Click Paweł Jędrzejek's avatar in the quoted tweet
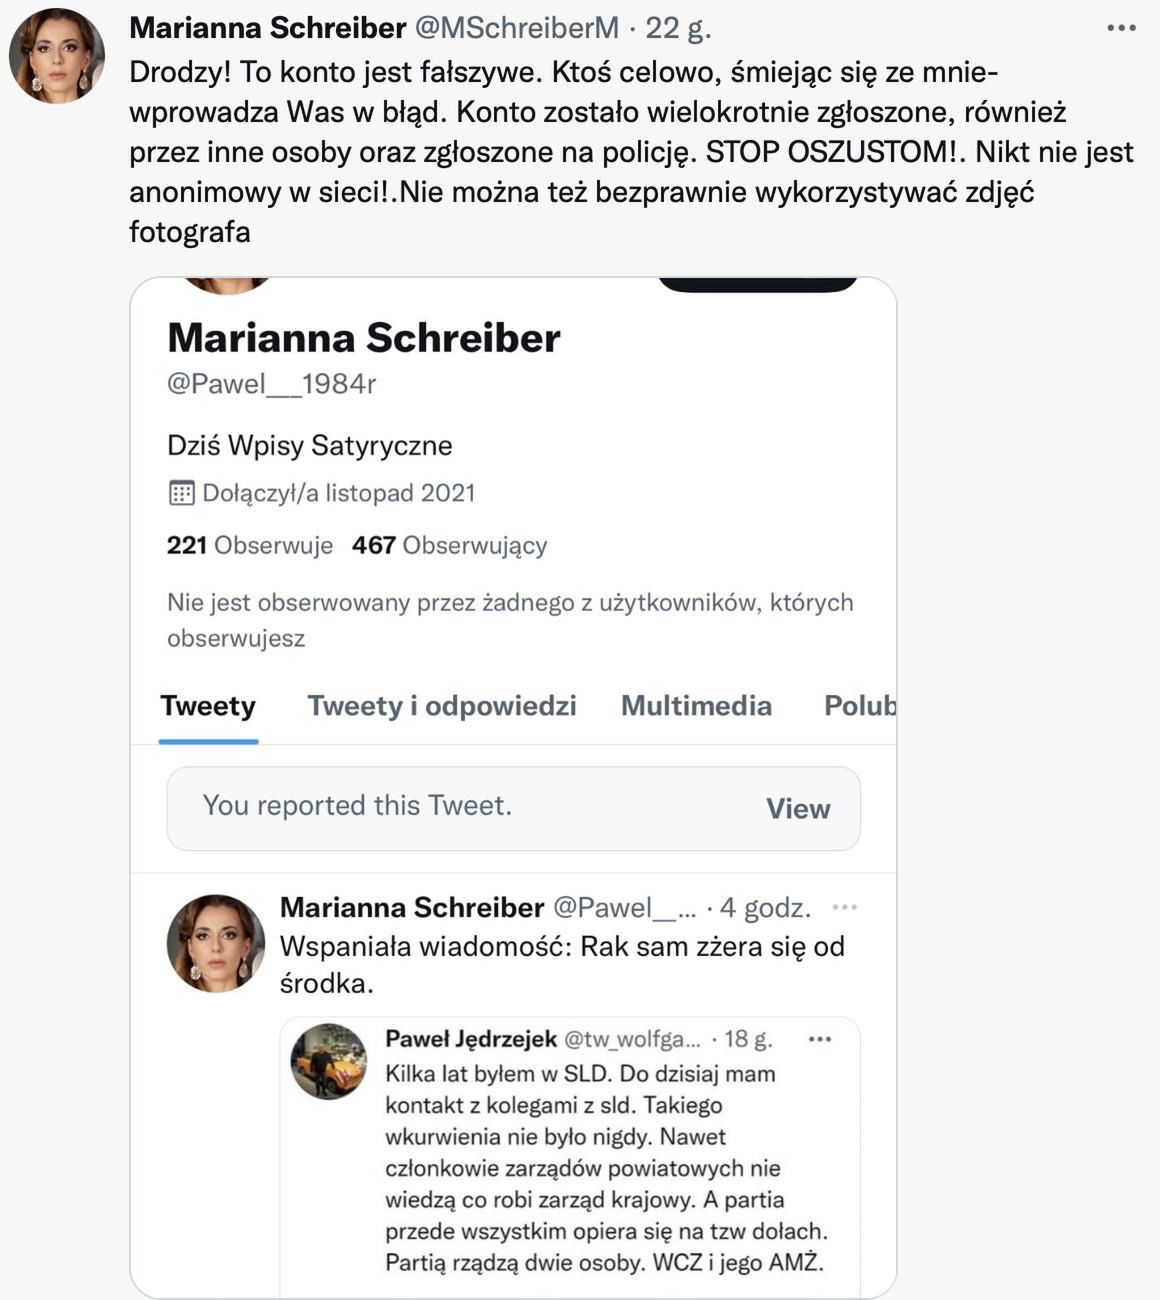 tap(328, 1061)
